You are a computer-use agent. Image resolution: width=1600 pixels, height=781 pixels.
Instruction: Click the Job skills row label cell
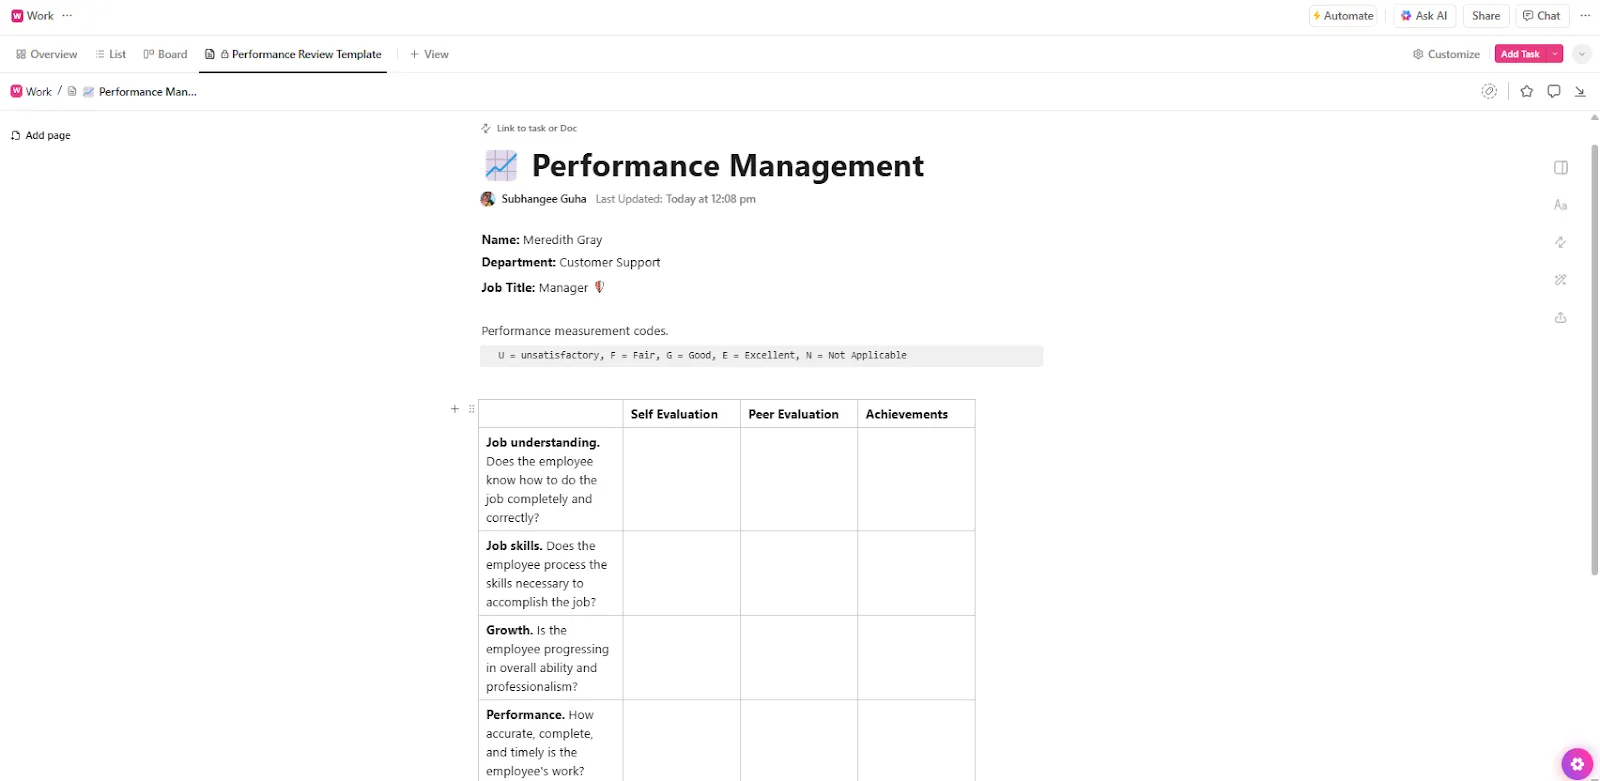tap(551, 574)
